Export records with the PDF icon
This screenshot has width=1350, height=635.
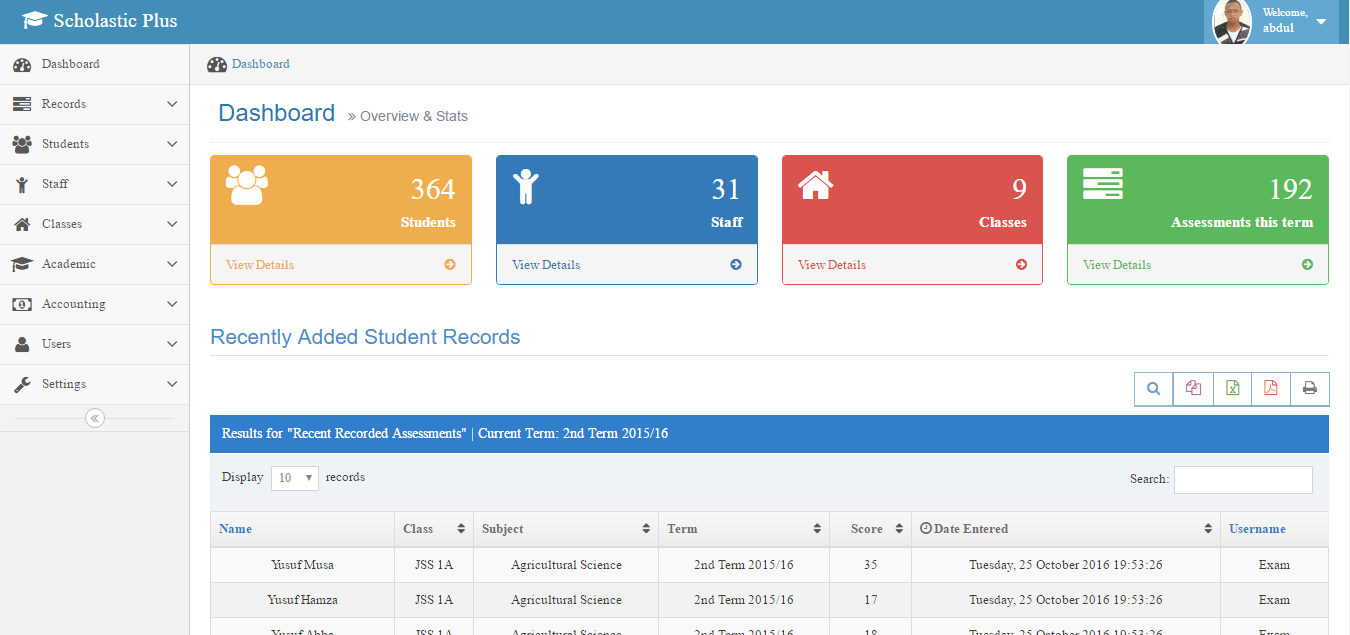pyautogui.click(x=1271, y=389)
